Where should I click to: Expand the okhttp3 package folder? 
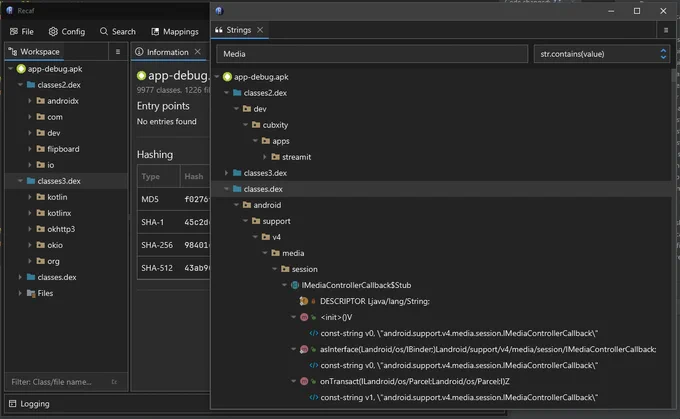point(29,229)
